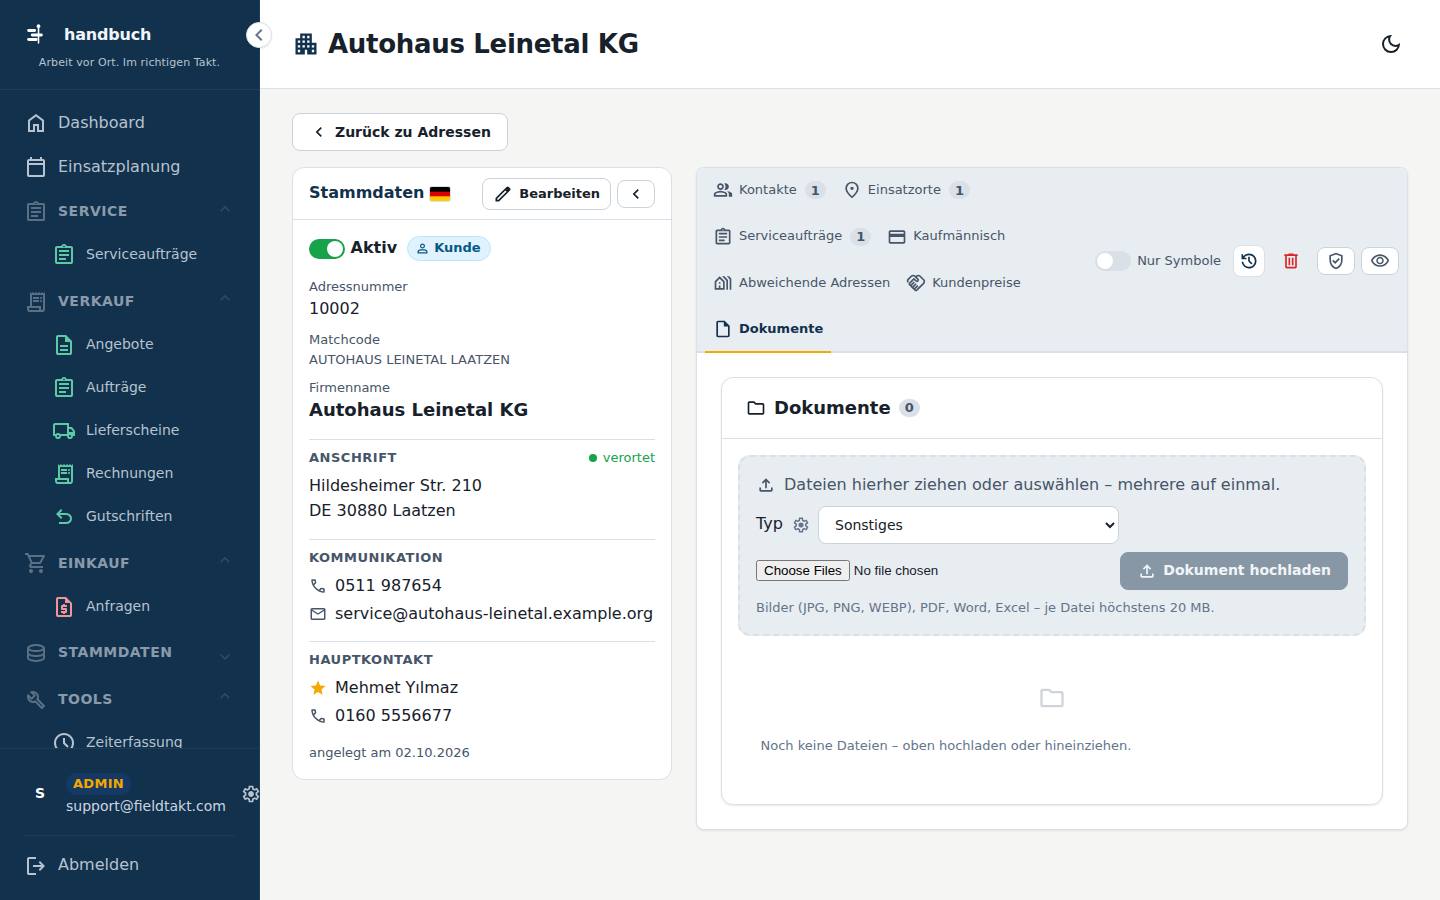This screenshot has width=1440, height=900.
Task: Click the German flag in Stammdaten
Action: [x=440, y=194]
